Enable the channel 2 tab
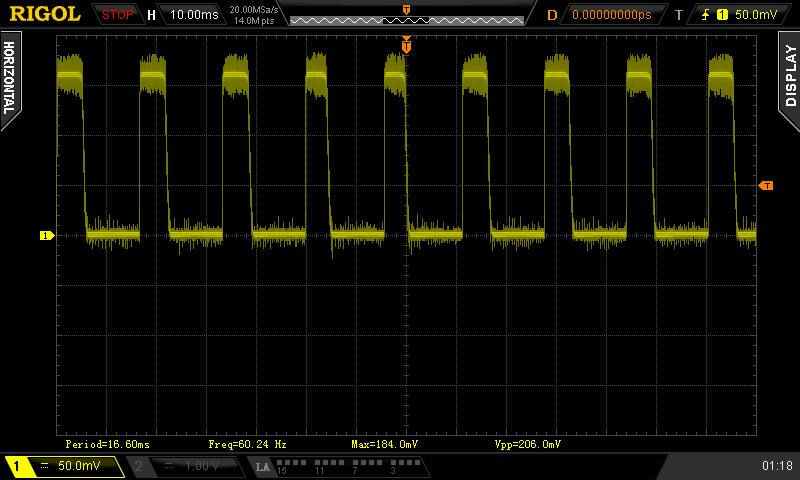This screenshot has height=480, width=800. coord(138,466)
